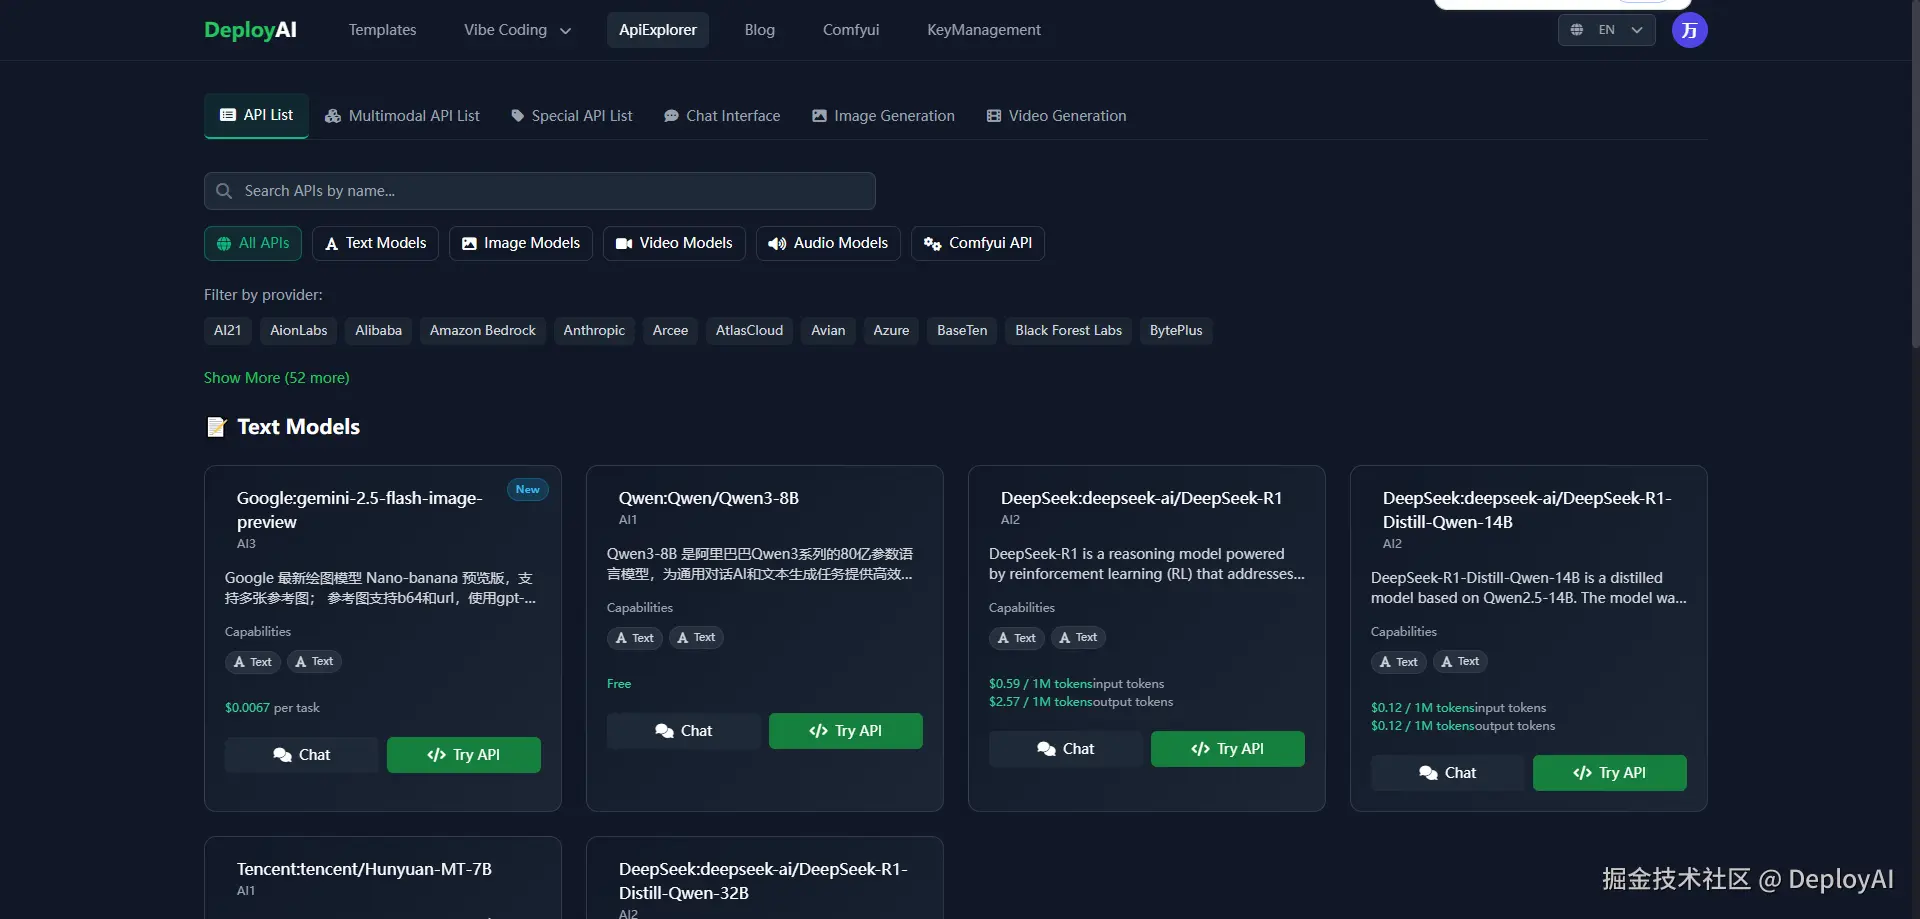This screenshot has height=919, width=1920.
Task: Open the Templates nav item
Action: [x=382, y=30]
